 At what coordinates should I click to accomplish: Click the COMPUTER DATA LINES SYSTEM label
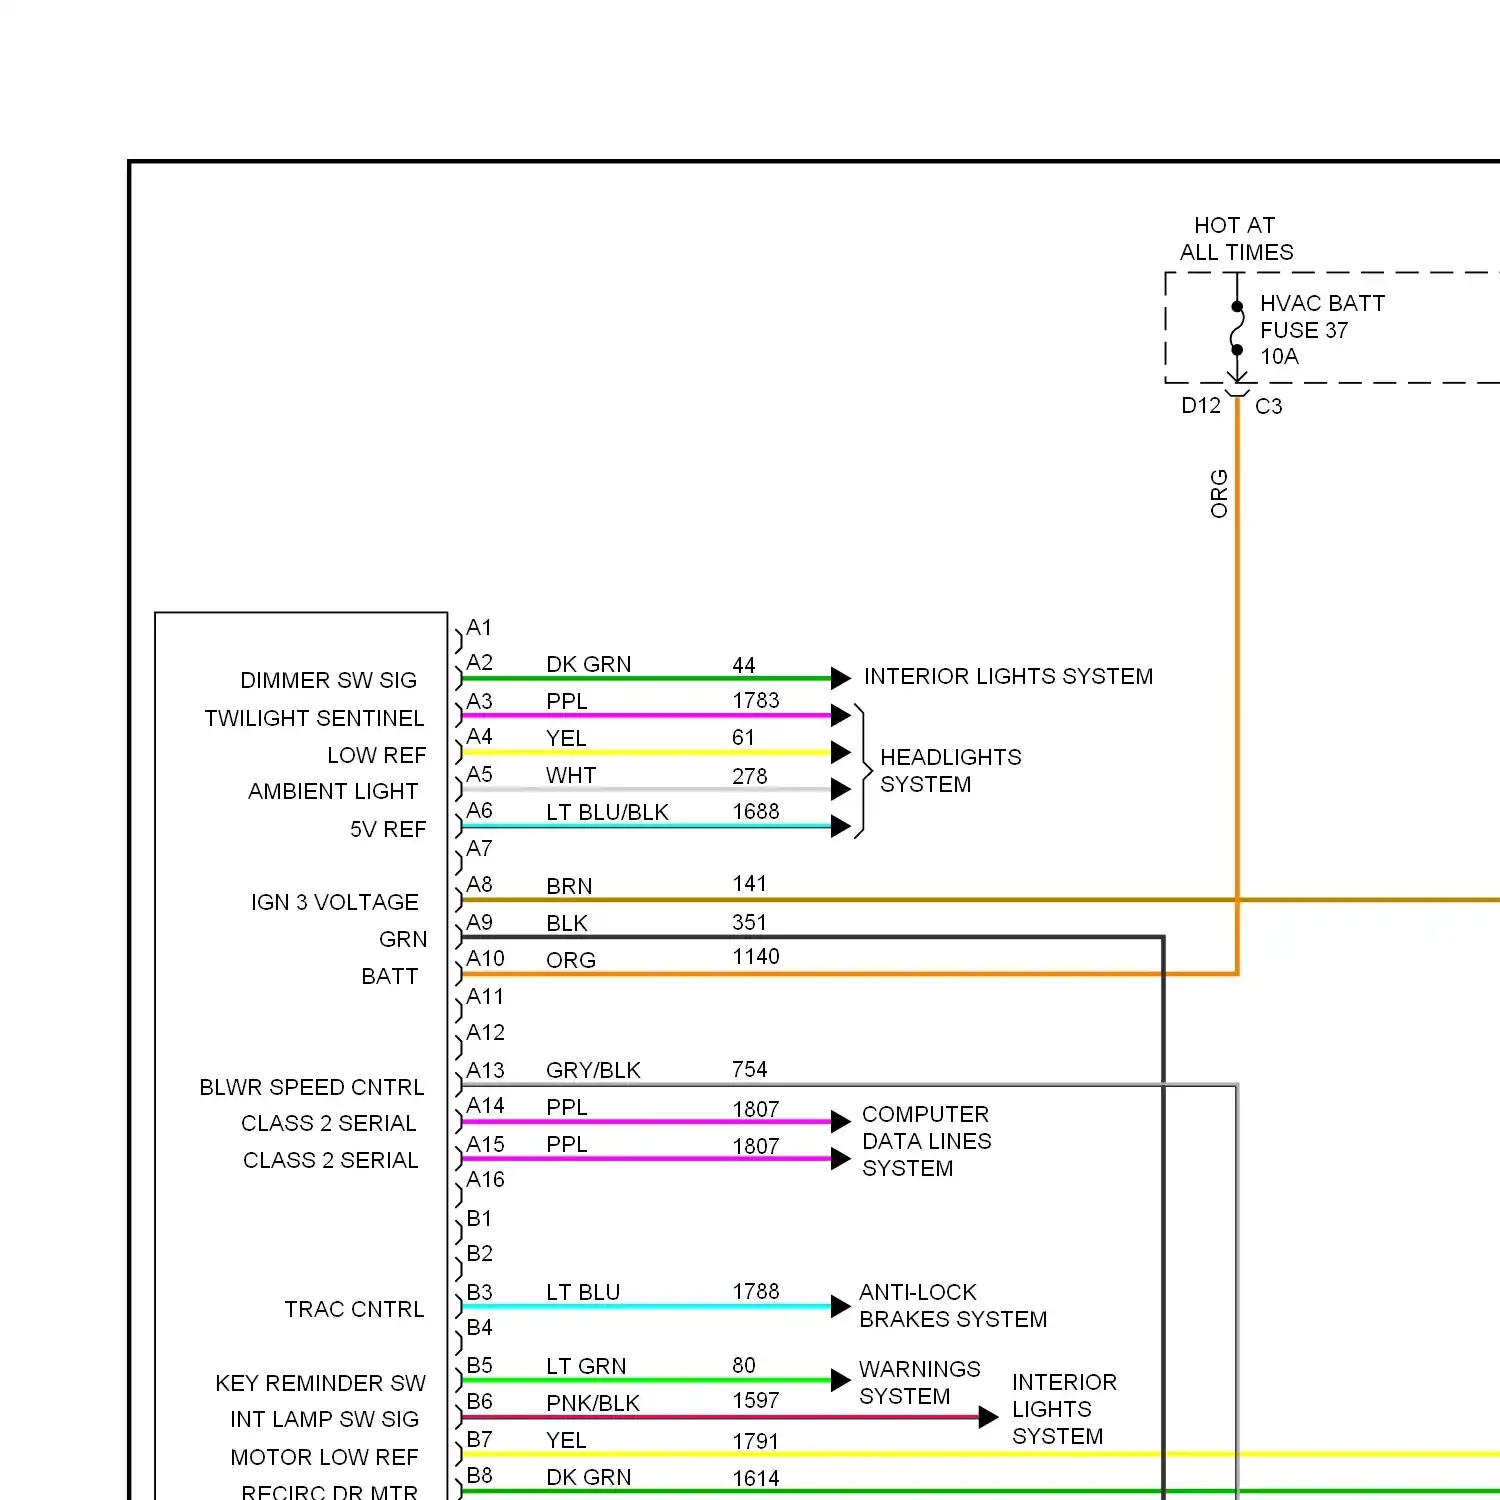click(926, 1141)
